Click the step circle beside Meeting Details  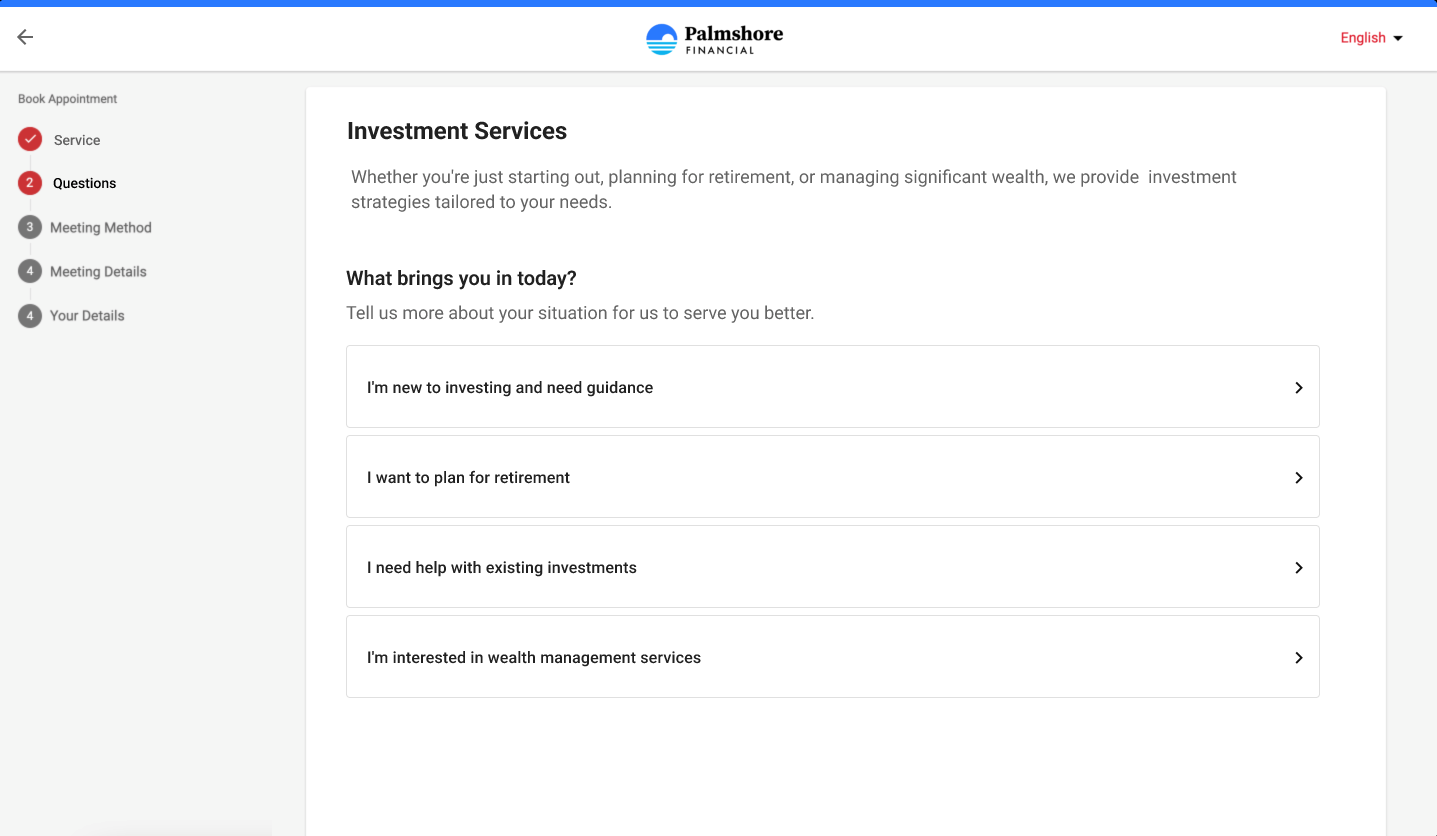pyautogui.click(x=30, y=271)
